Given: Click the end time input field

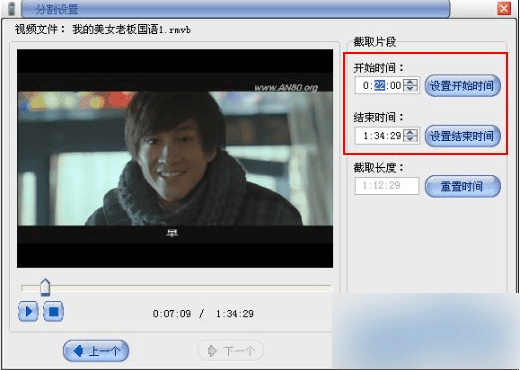Looking at the screenshot, I should 379,136.
